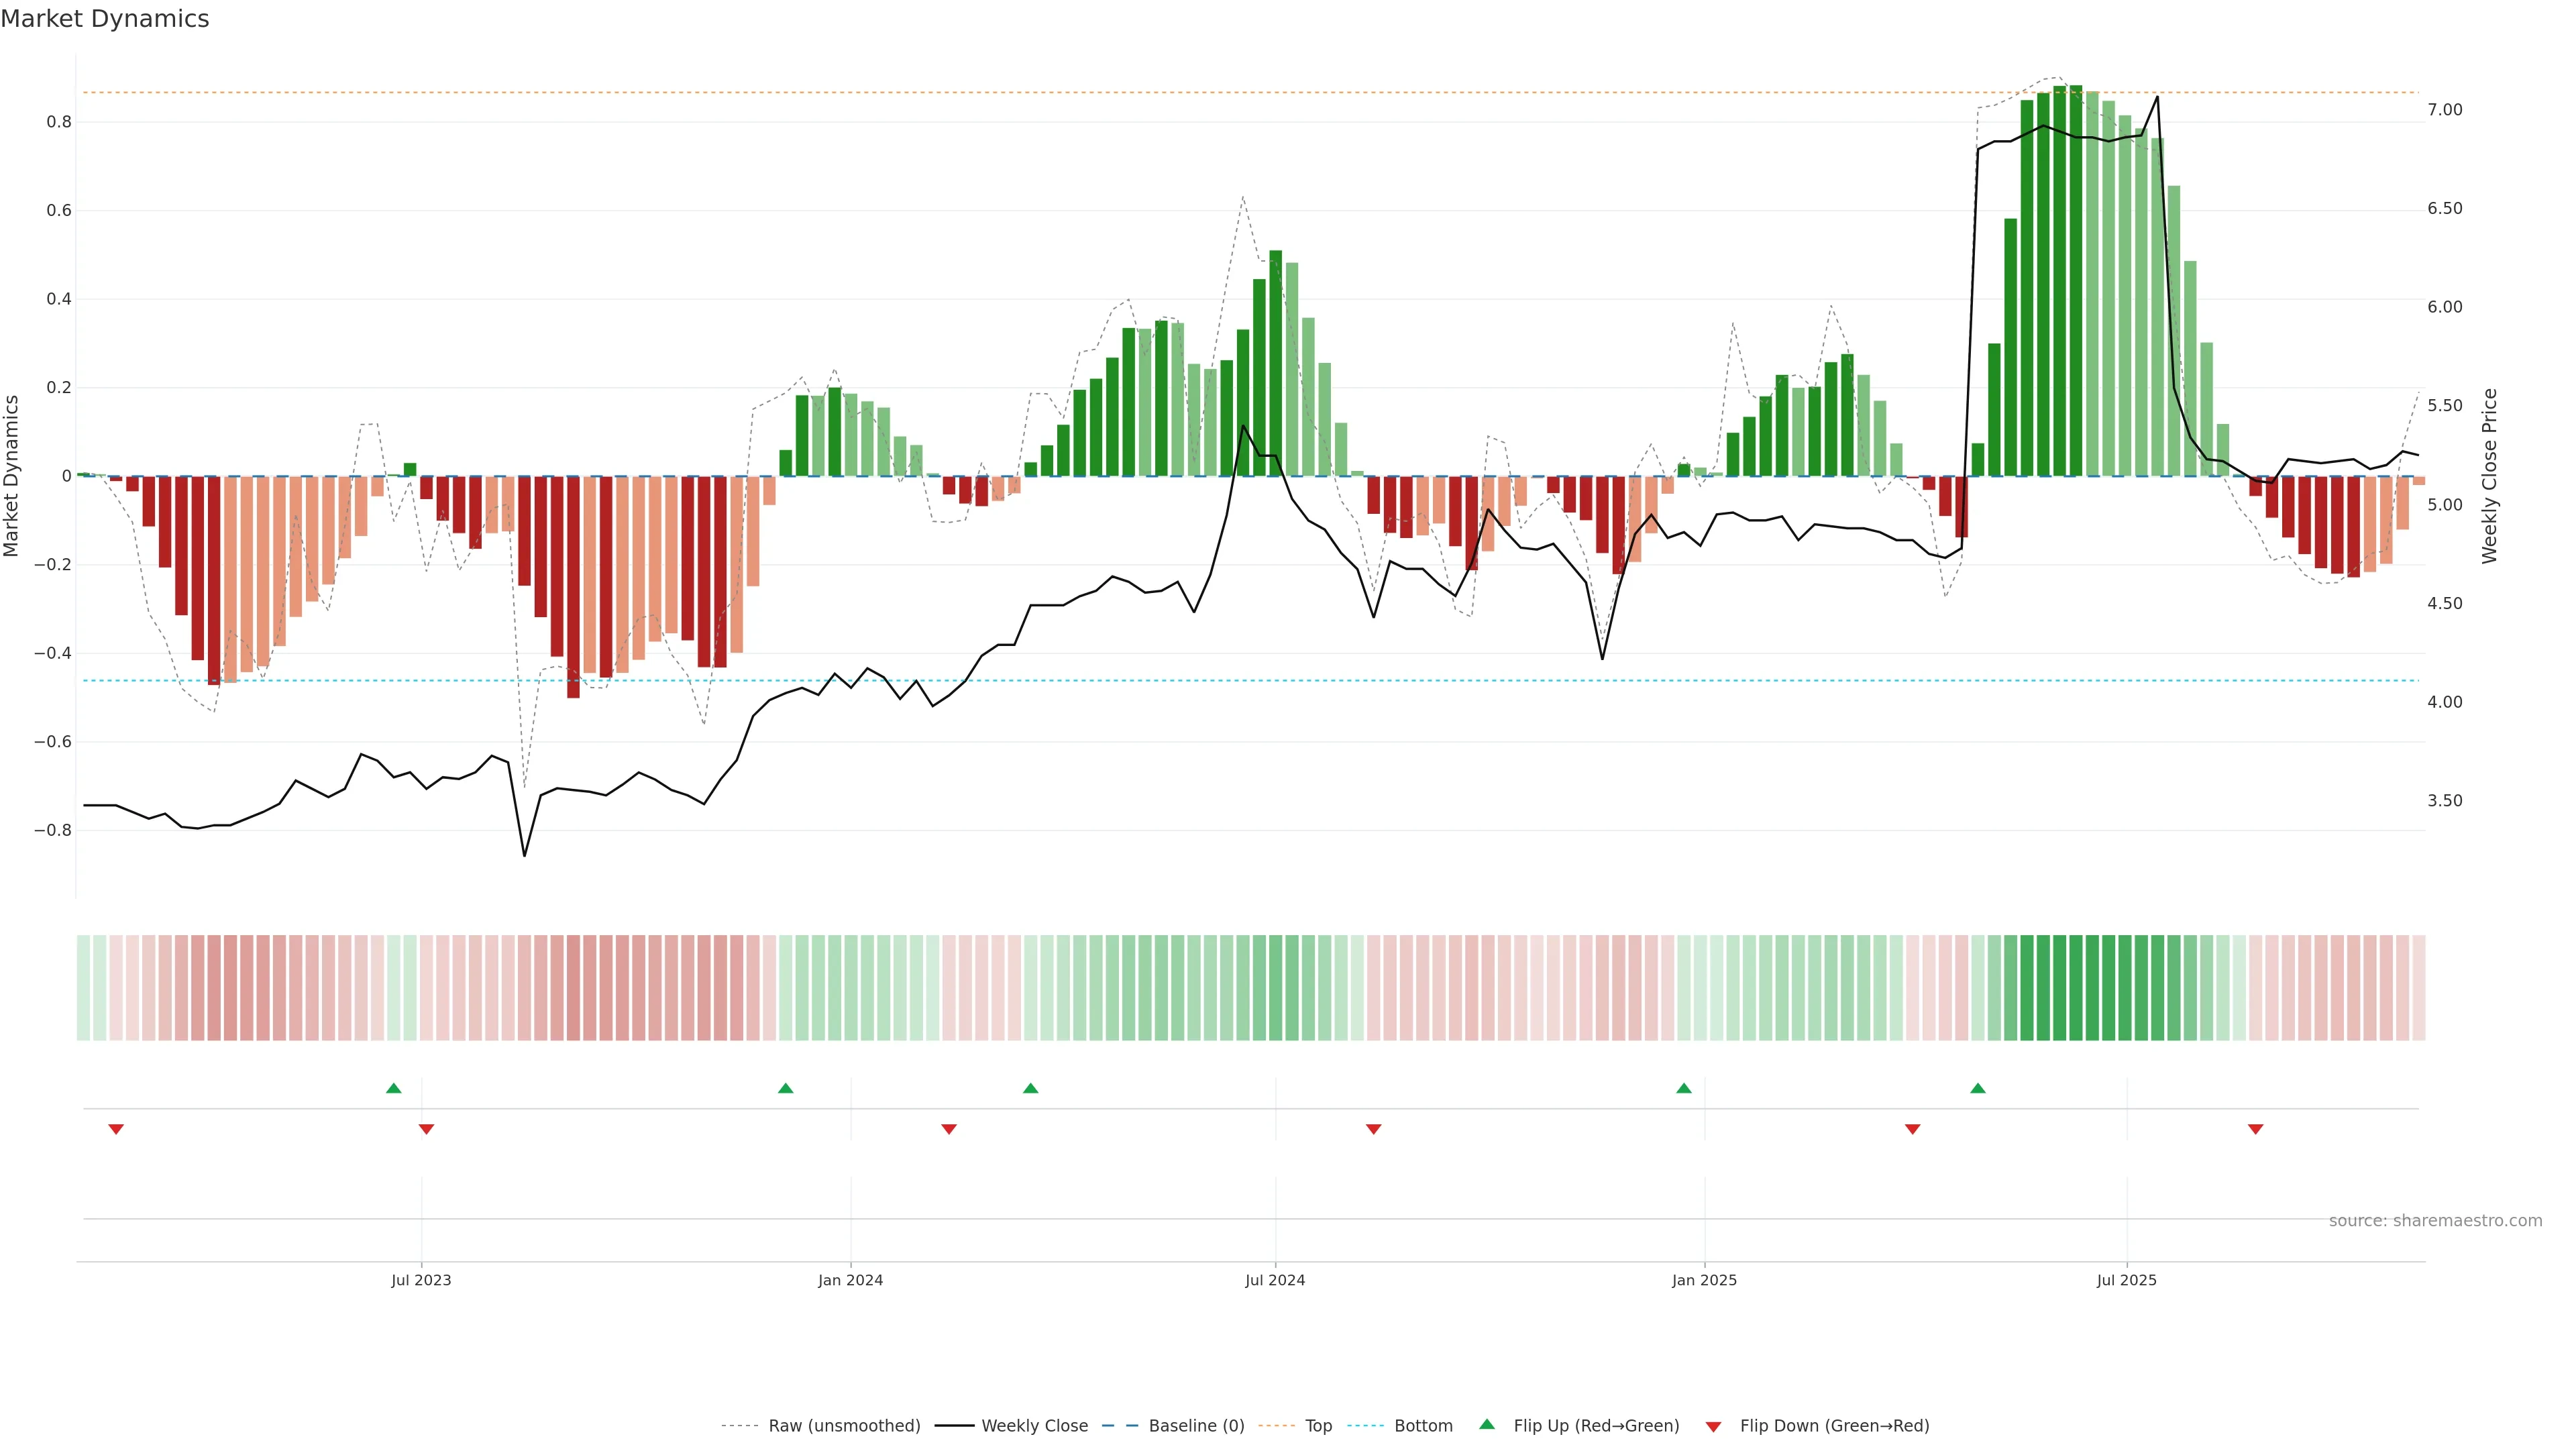Viewport: 2576px width, 1449px height.
Task: Click the Jan 2024 x-axis label
Action: click(x=850, y=1280)
